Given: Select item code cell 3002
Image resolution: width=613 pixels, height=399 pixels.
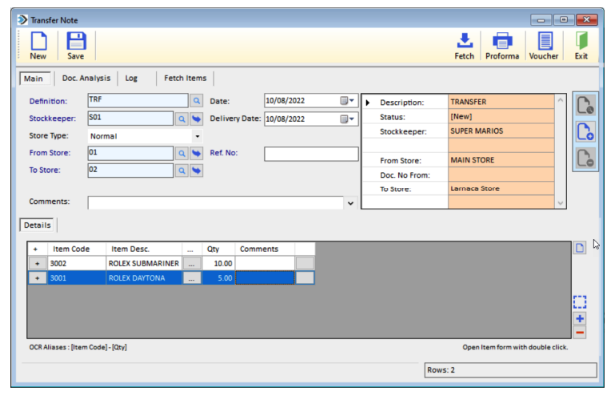Looking at the screenshot, I should [77, 263].
